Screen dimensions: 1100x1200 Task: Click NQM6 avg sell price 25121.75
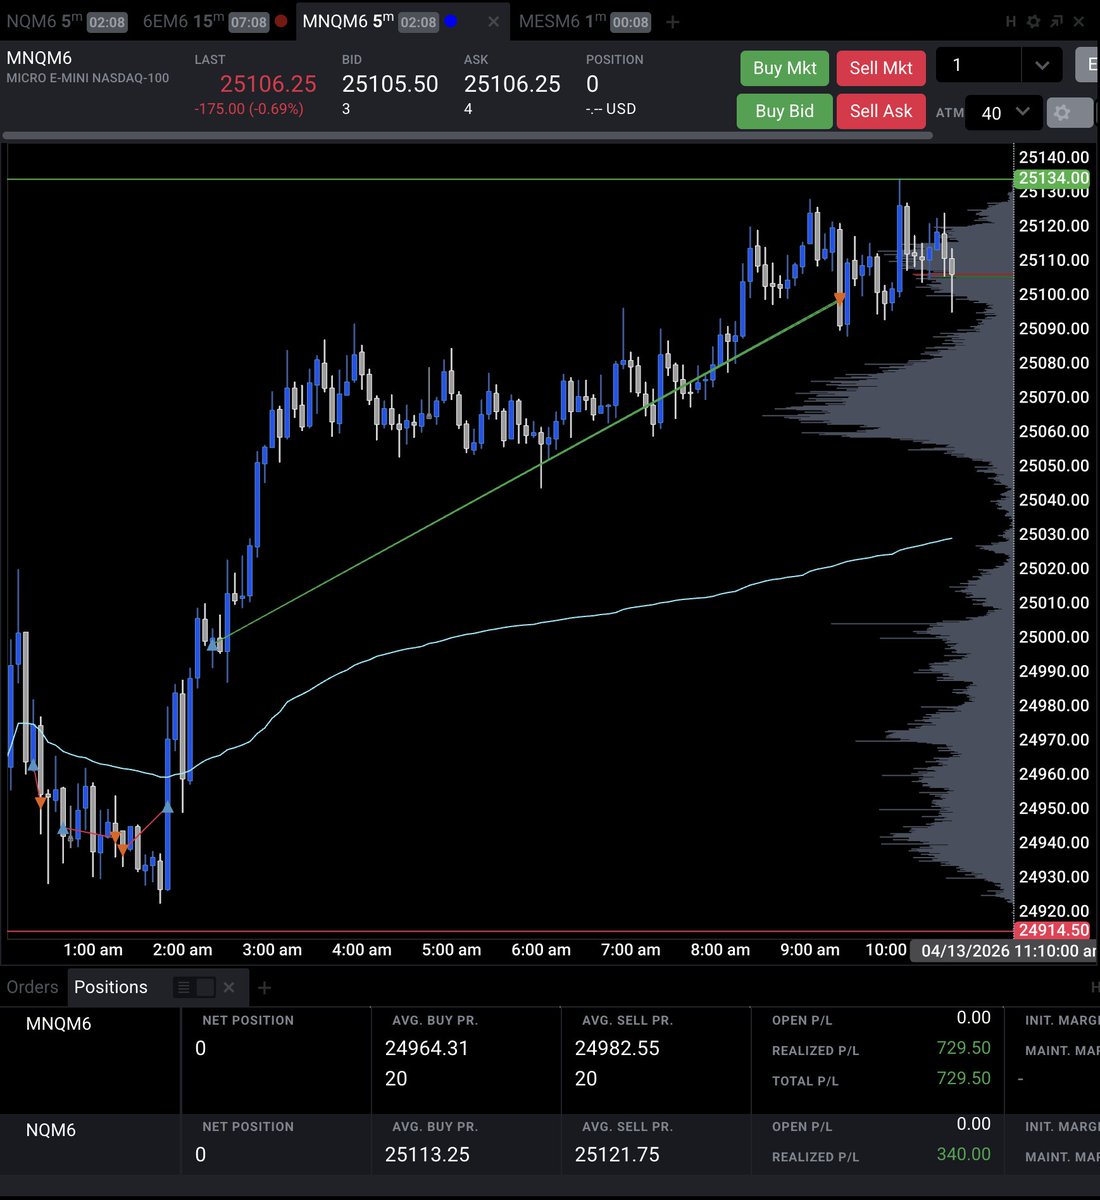point(617,1154)
